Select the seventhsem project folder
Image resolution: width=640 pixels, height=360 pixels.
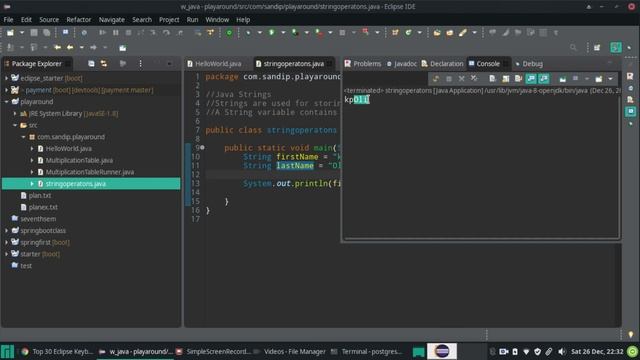pos(38,219)
